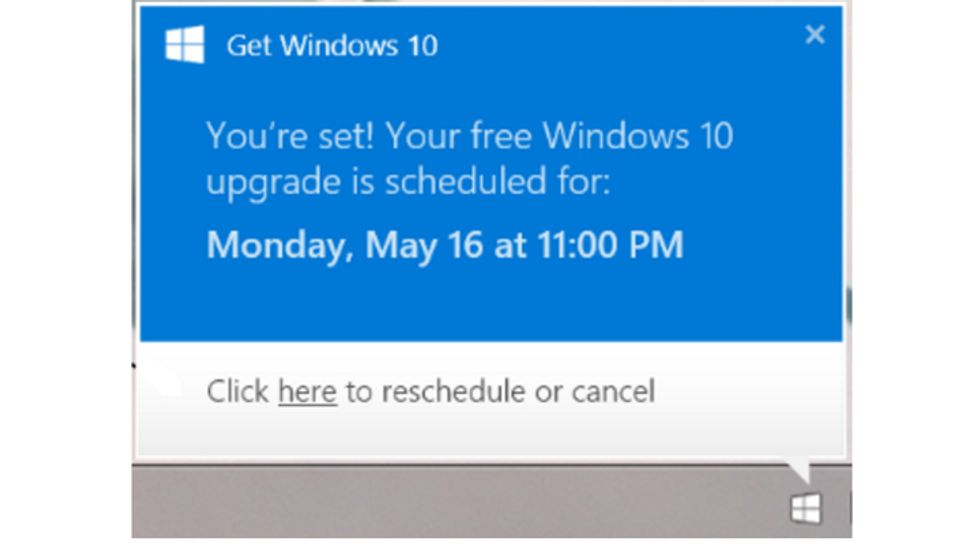Image resolution: width=980 pixels, height=544 pixels.
Task: Click the word 'Windows' in the title
Action: (339, 46)
